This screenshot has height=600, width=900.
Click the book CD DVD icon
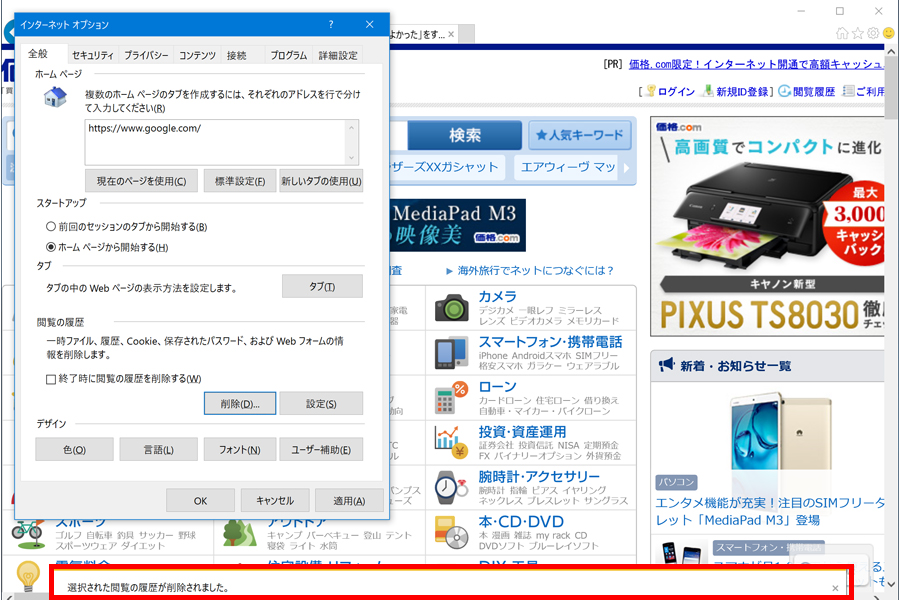point(451,532)
